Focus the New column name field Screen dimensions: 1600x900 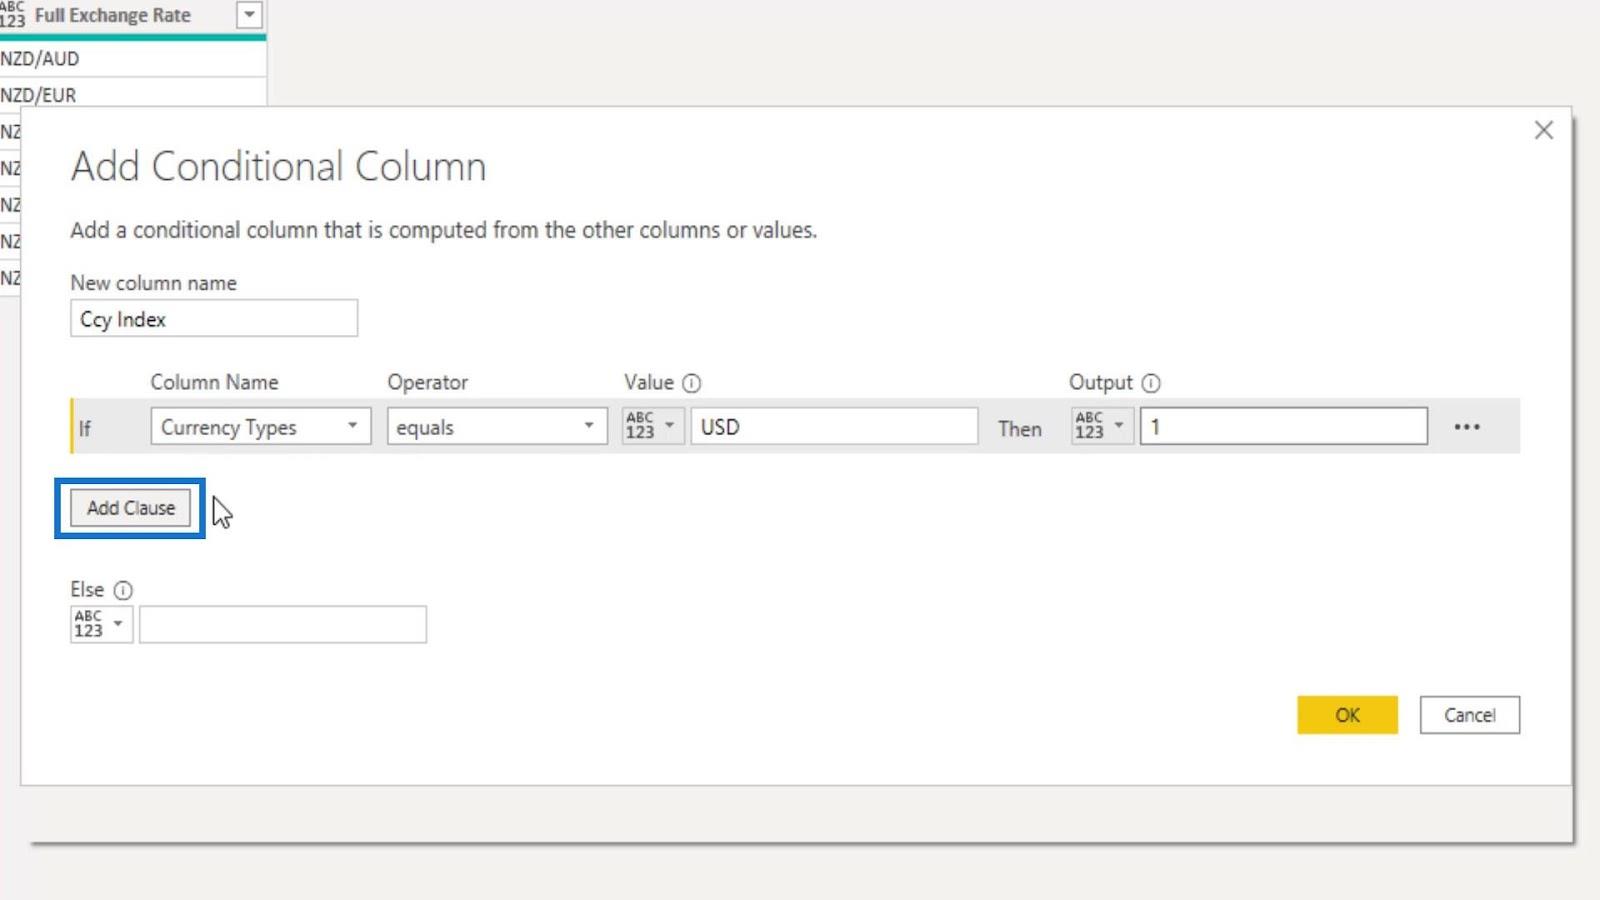click(x=214, y=319)
